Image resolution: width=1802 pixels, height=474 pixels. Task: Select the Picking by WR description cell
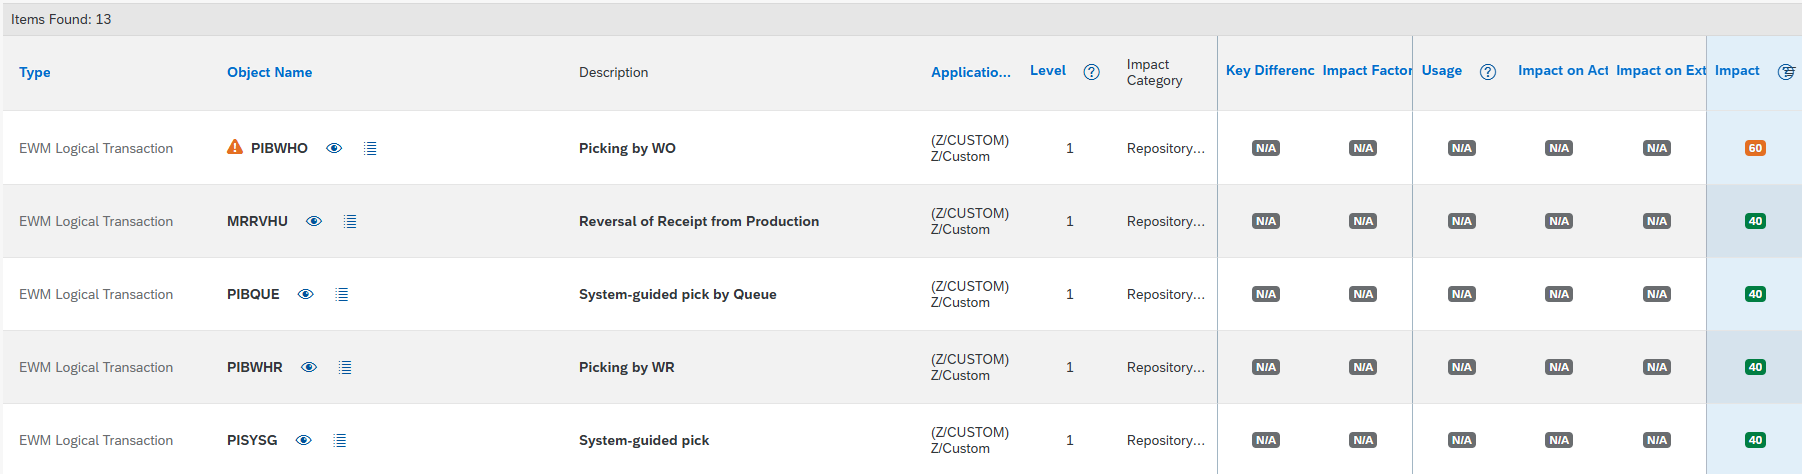(x=627, y=367)
